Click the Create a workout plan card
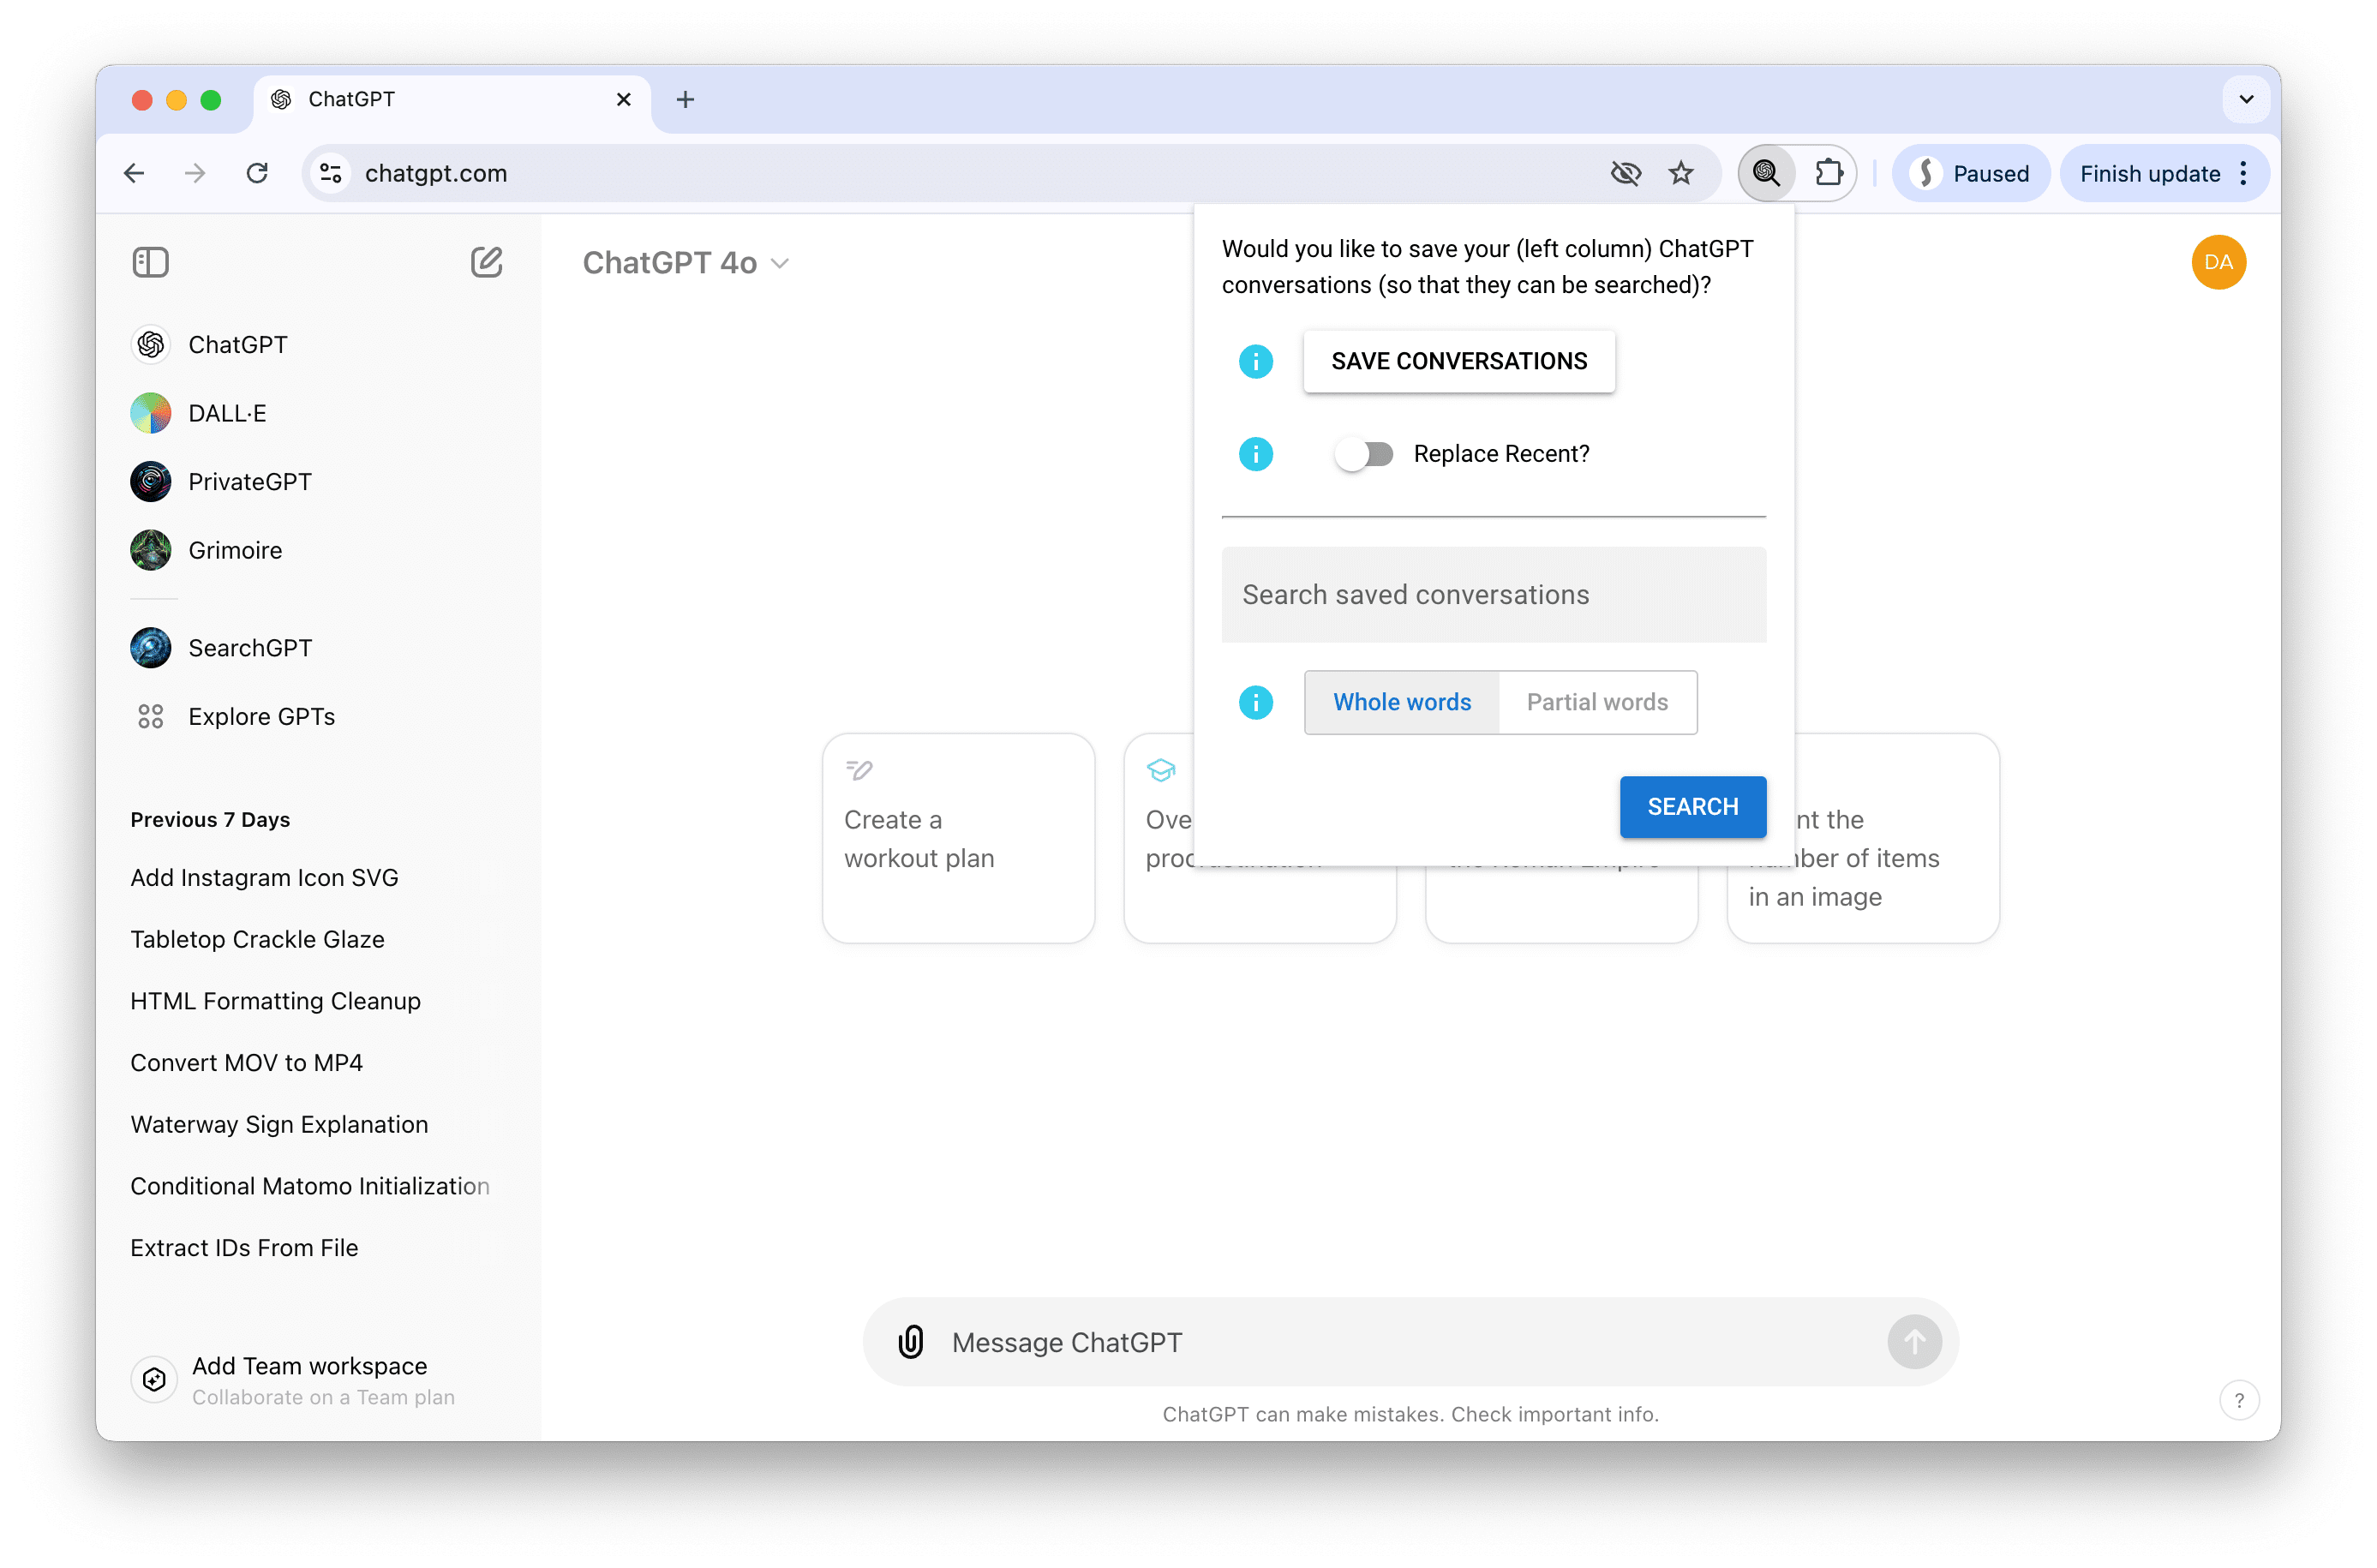Screen dimensions: 2377x1568 958,838
